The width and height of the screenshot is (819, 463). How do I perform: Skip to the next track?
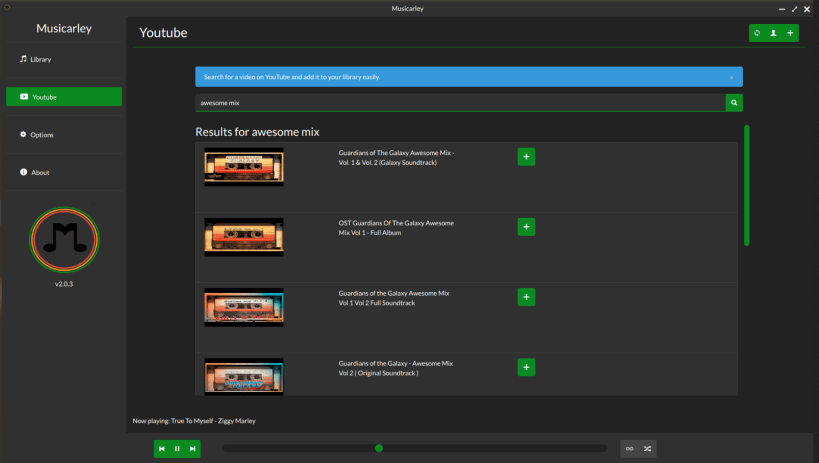[193, 448]
